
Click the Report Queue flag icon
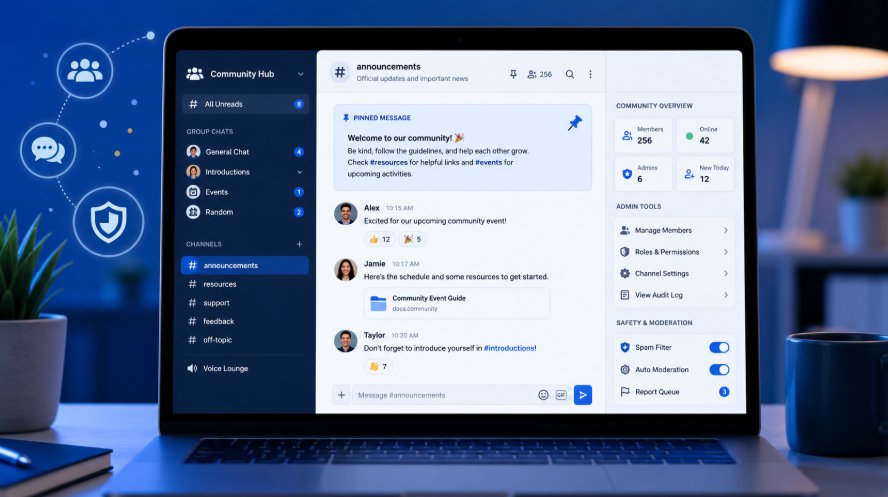625,392
